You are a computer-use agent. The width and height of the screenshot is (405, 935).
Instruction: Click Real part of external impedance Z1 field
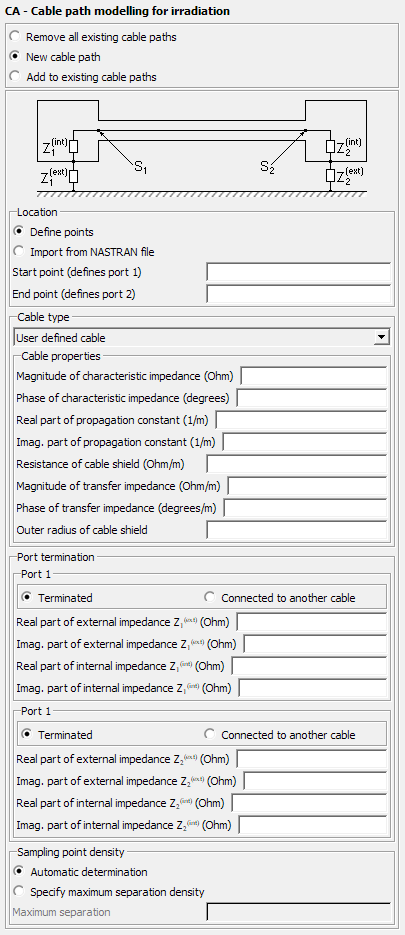coord(312,622)
